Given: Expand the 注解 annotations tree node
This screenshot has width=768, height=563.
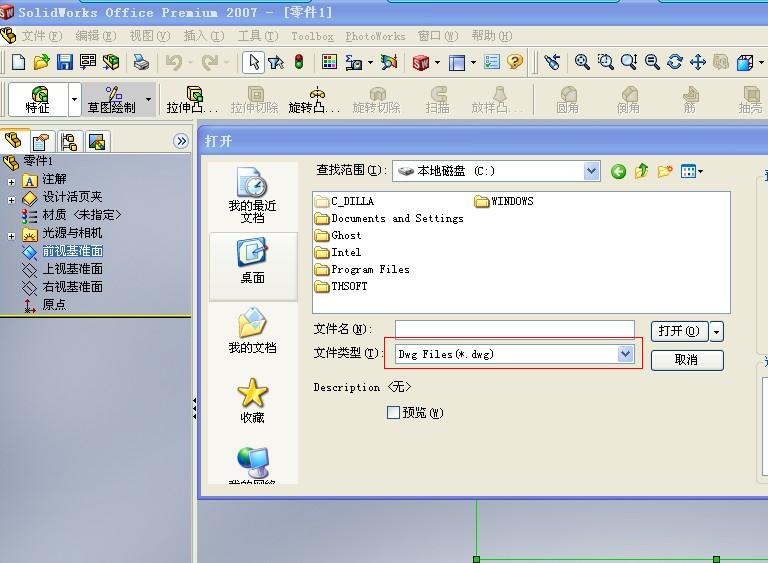Looking at the screenshot, I should pos(11,182).
